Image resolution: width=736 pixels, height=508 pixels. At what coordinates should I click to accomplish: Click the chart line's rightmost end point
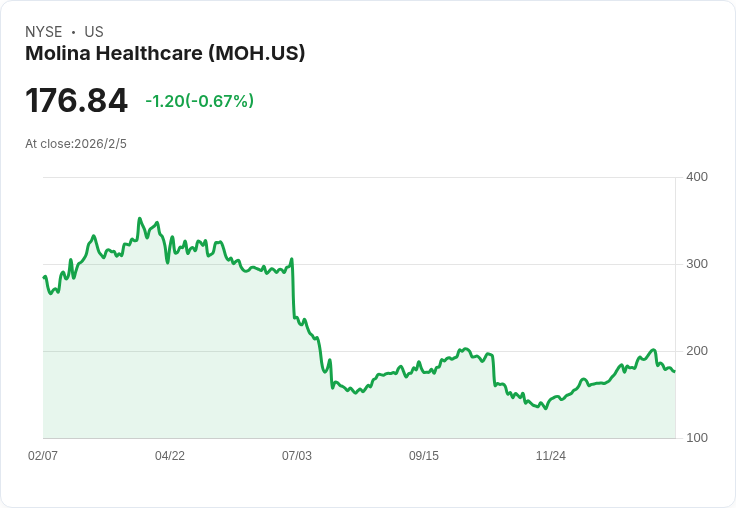pos(674,371)
